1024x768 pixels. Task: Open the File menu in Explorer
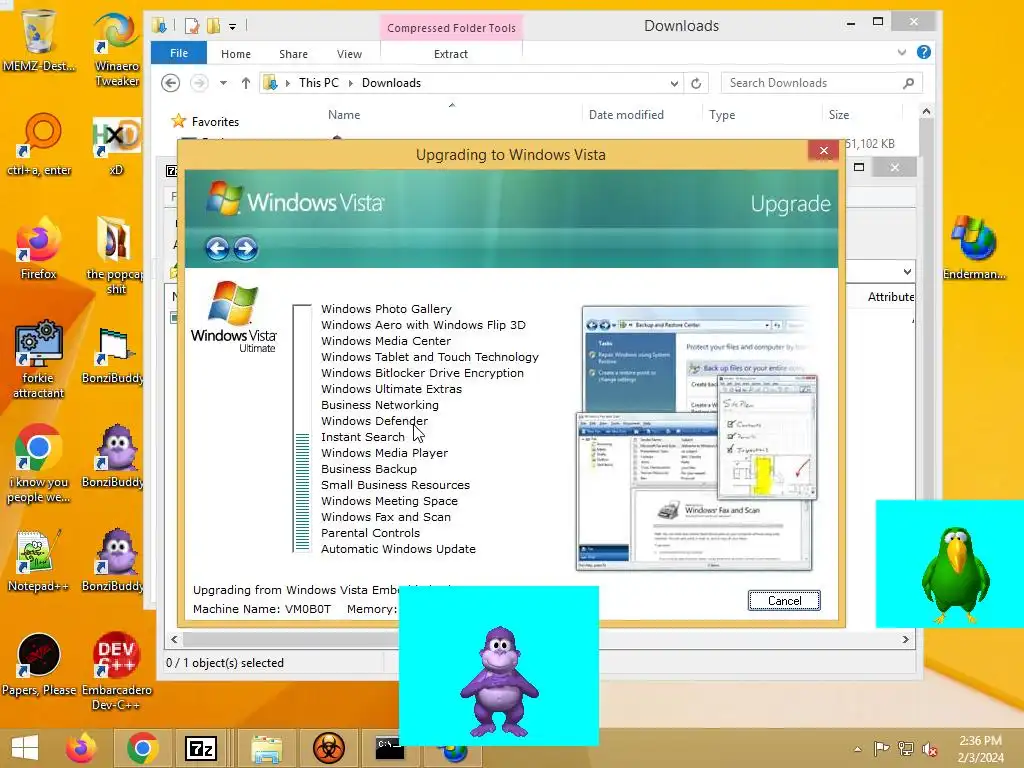[x=179, y=53]
